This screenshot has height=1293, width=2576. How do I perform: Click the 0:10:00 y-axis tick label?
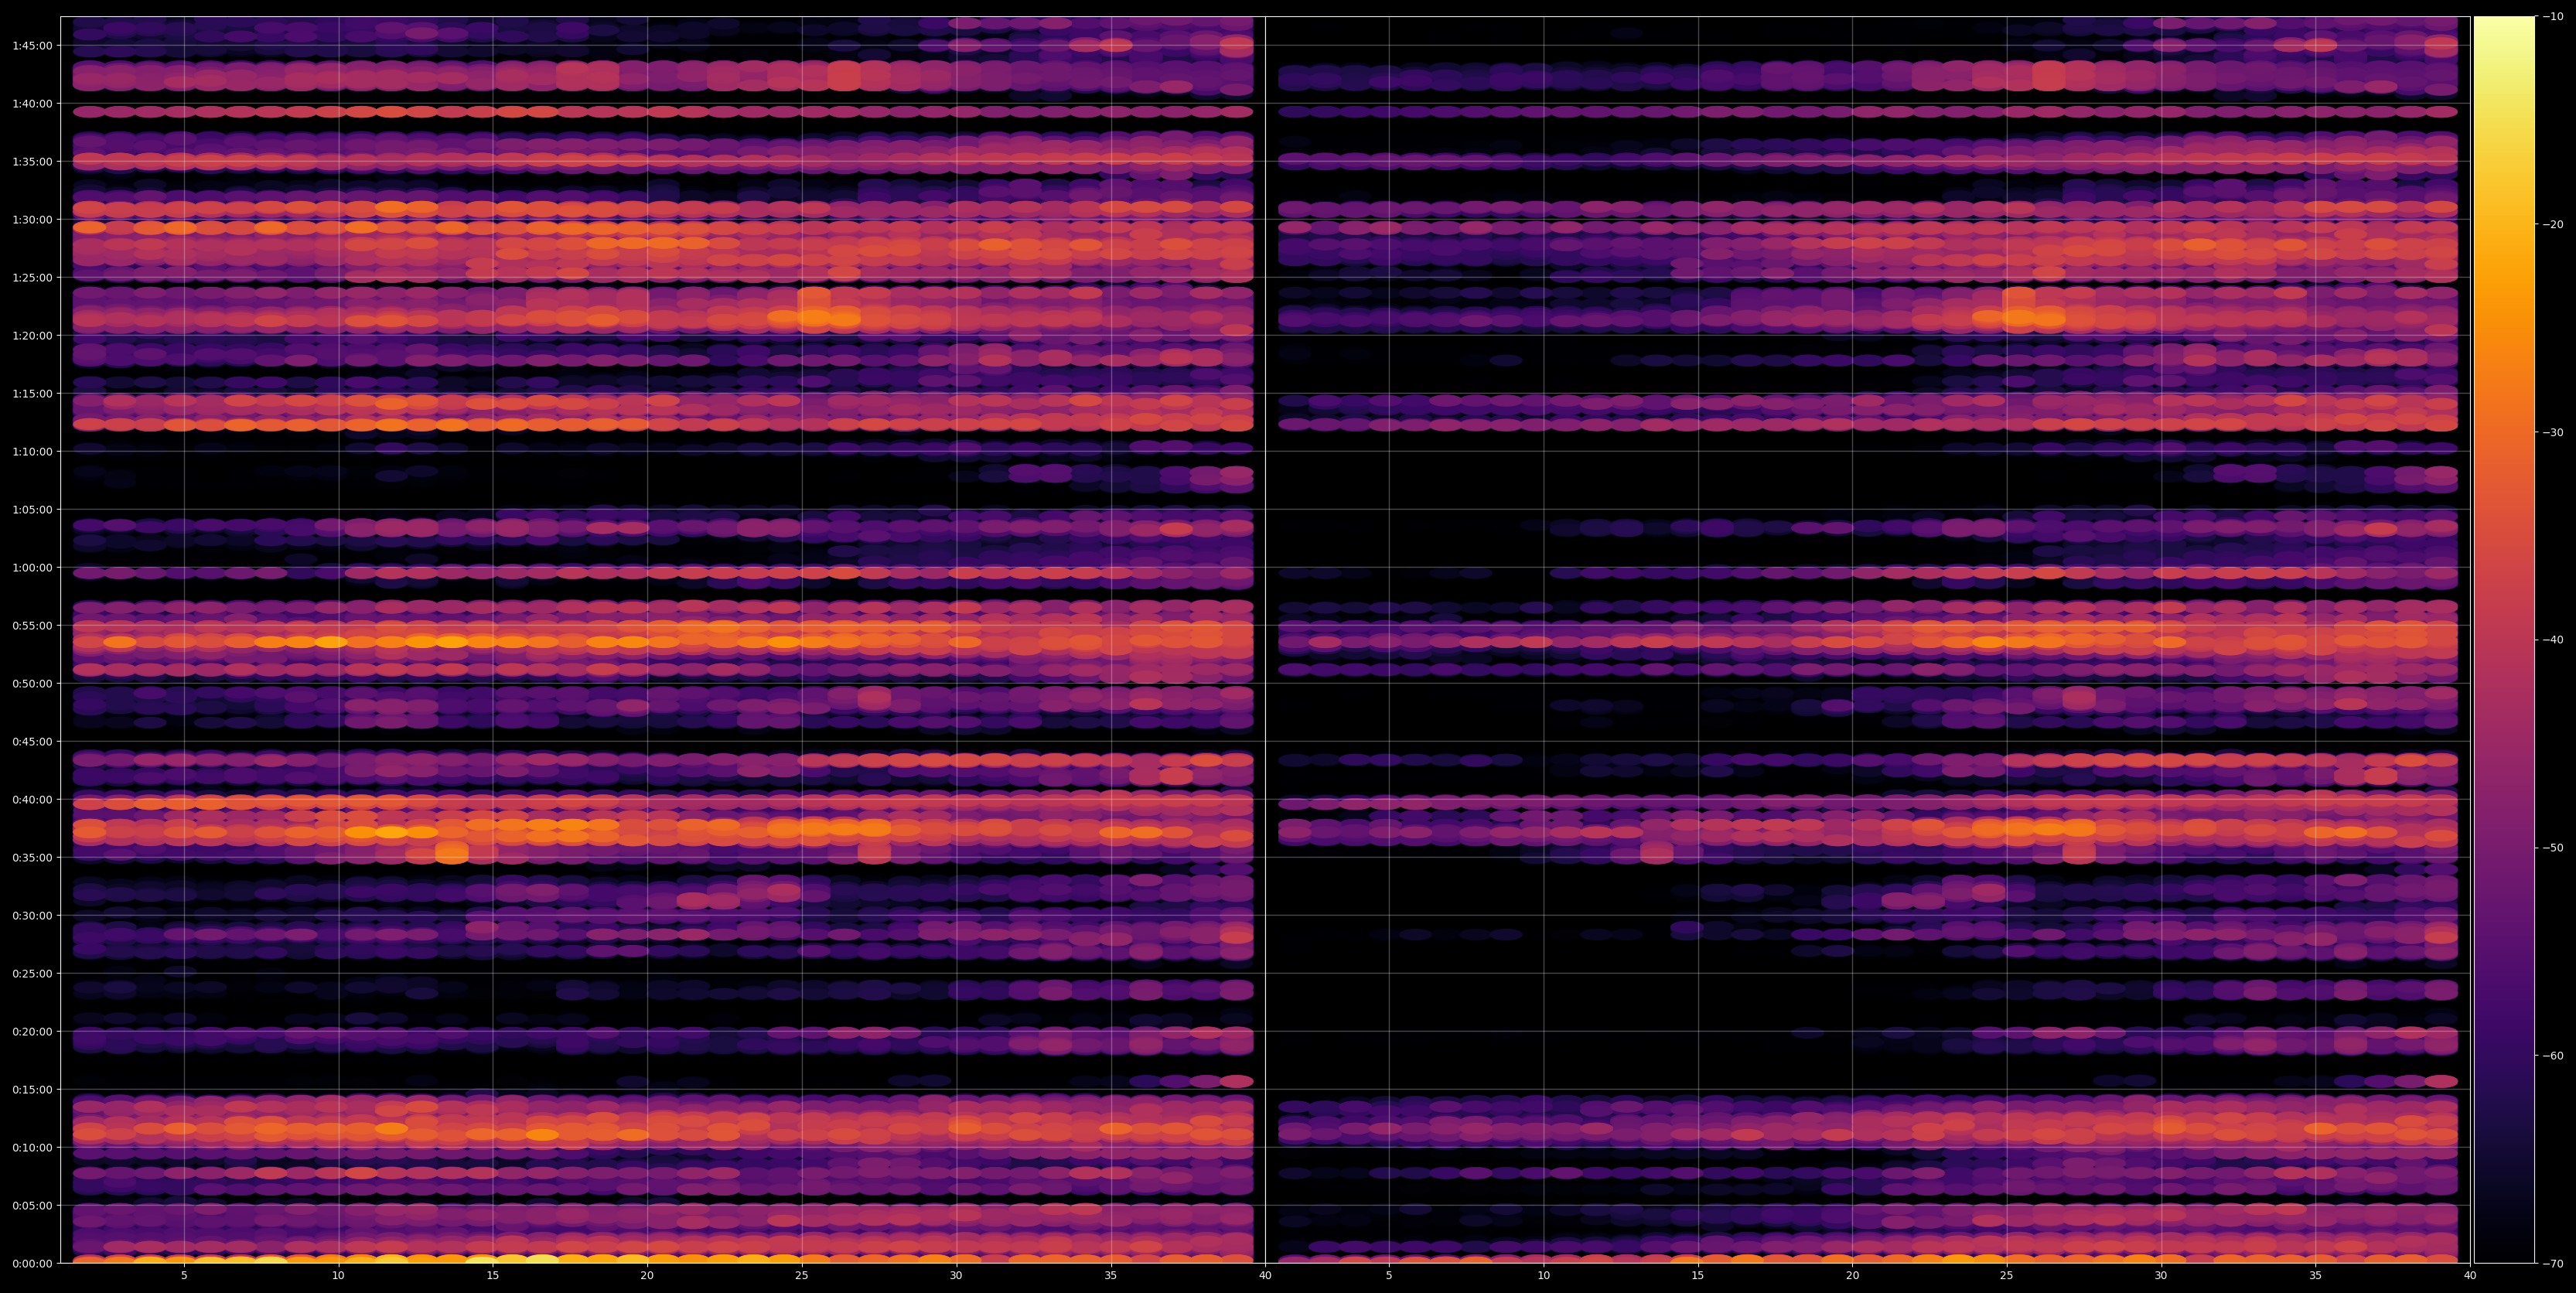(x=33, y=1147)
